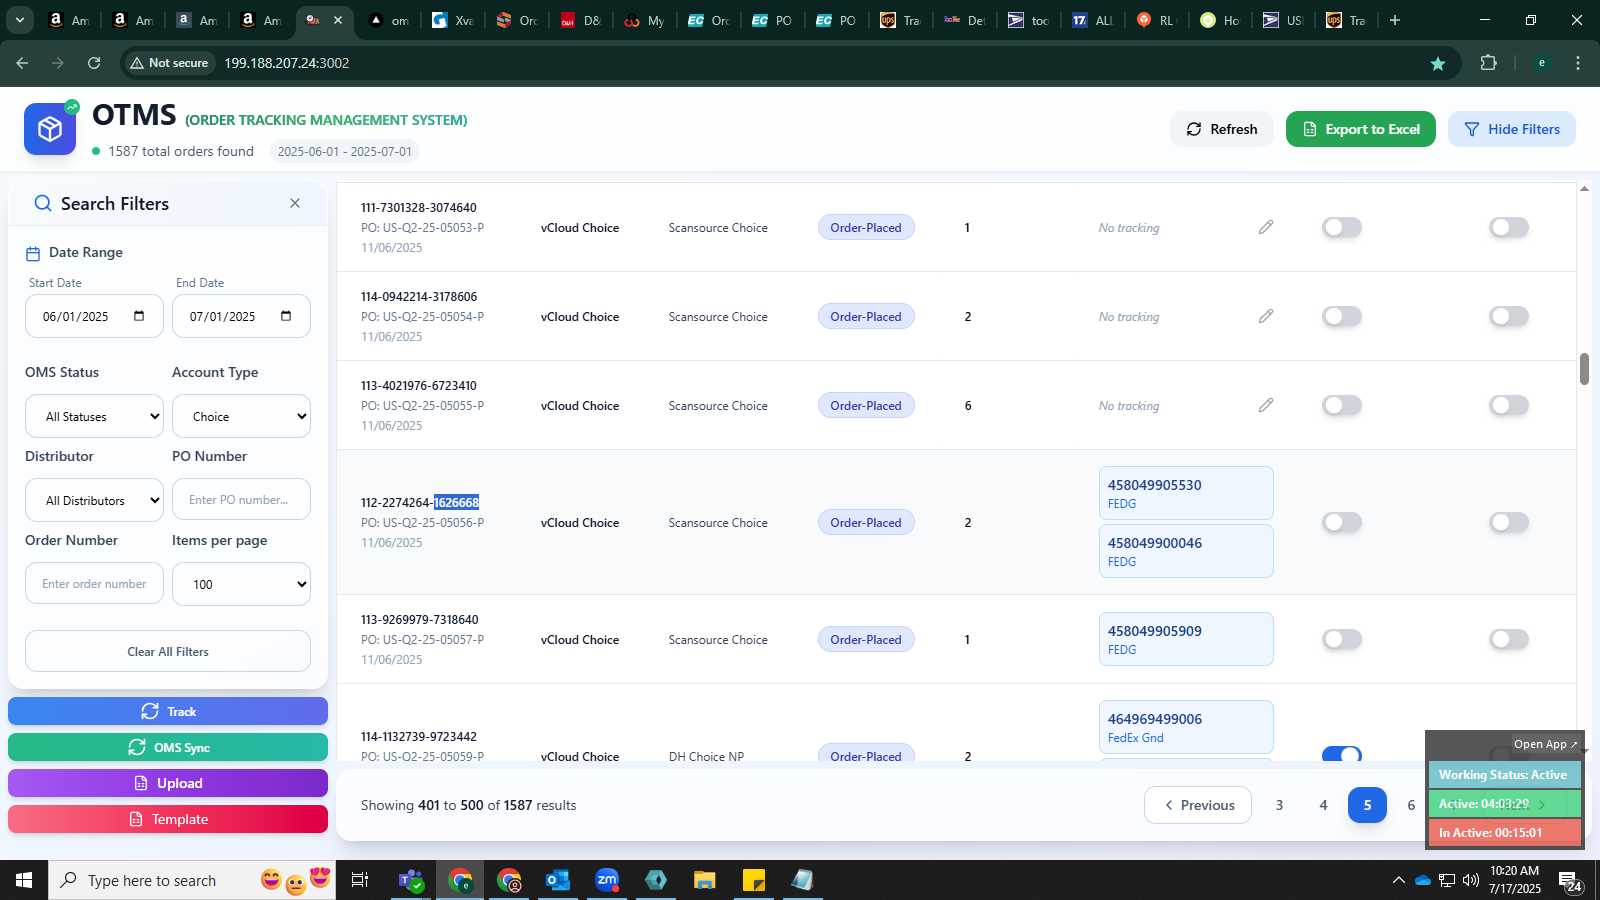Click Clear All Filters
Image resolution: width=1600 pixels, height=900 pixels.
pyautogui.click(x=168, y=651)
